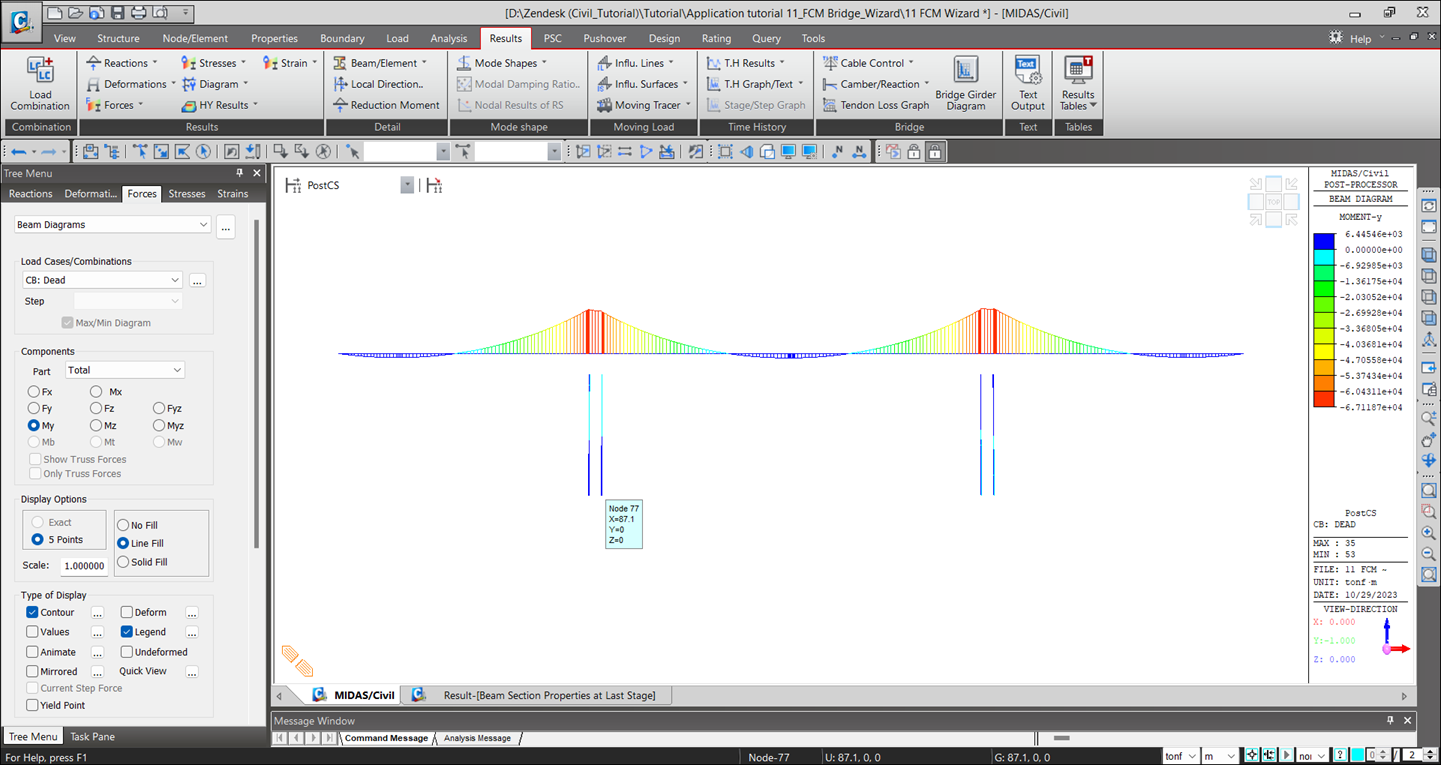Image resolution: width=1441 pixels, height=765 pixels.
Task: Expand the Stresses ribbon dropdown
Action: (x=245, y=63)
